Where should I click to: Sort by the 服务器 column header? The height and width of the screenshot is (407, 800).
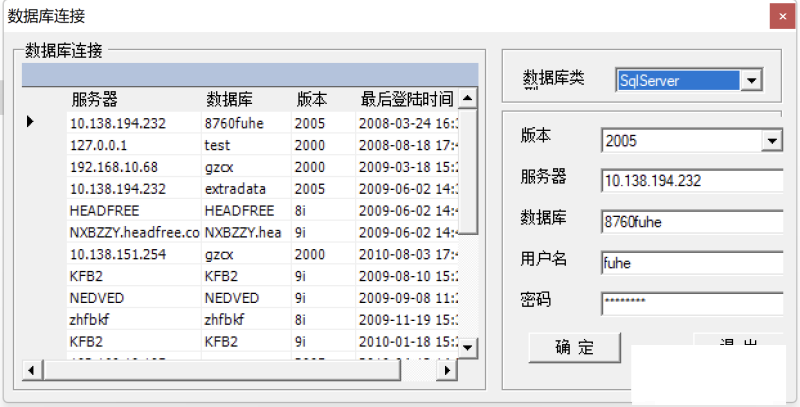click(x=95, y=100)
